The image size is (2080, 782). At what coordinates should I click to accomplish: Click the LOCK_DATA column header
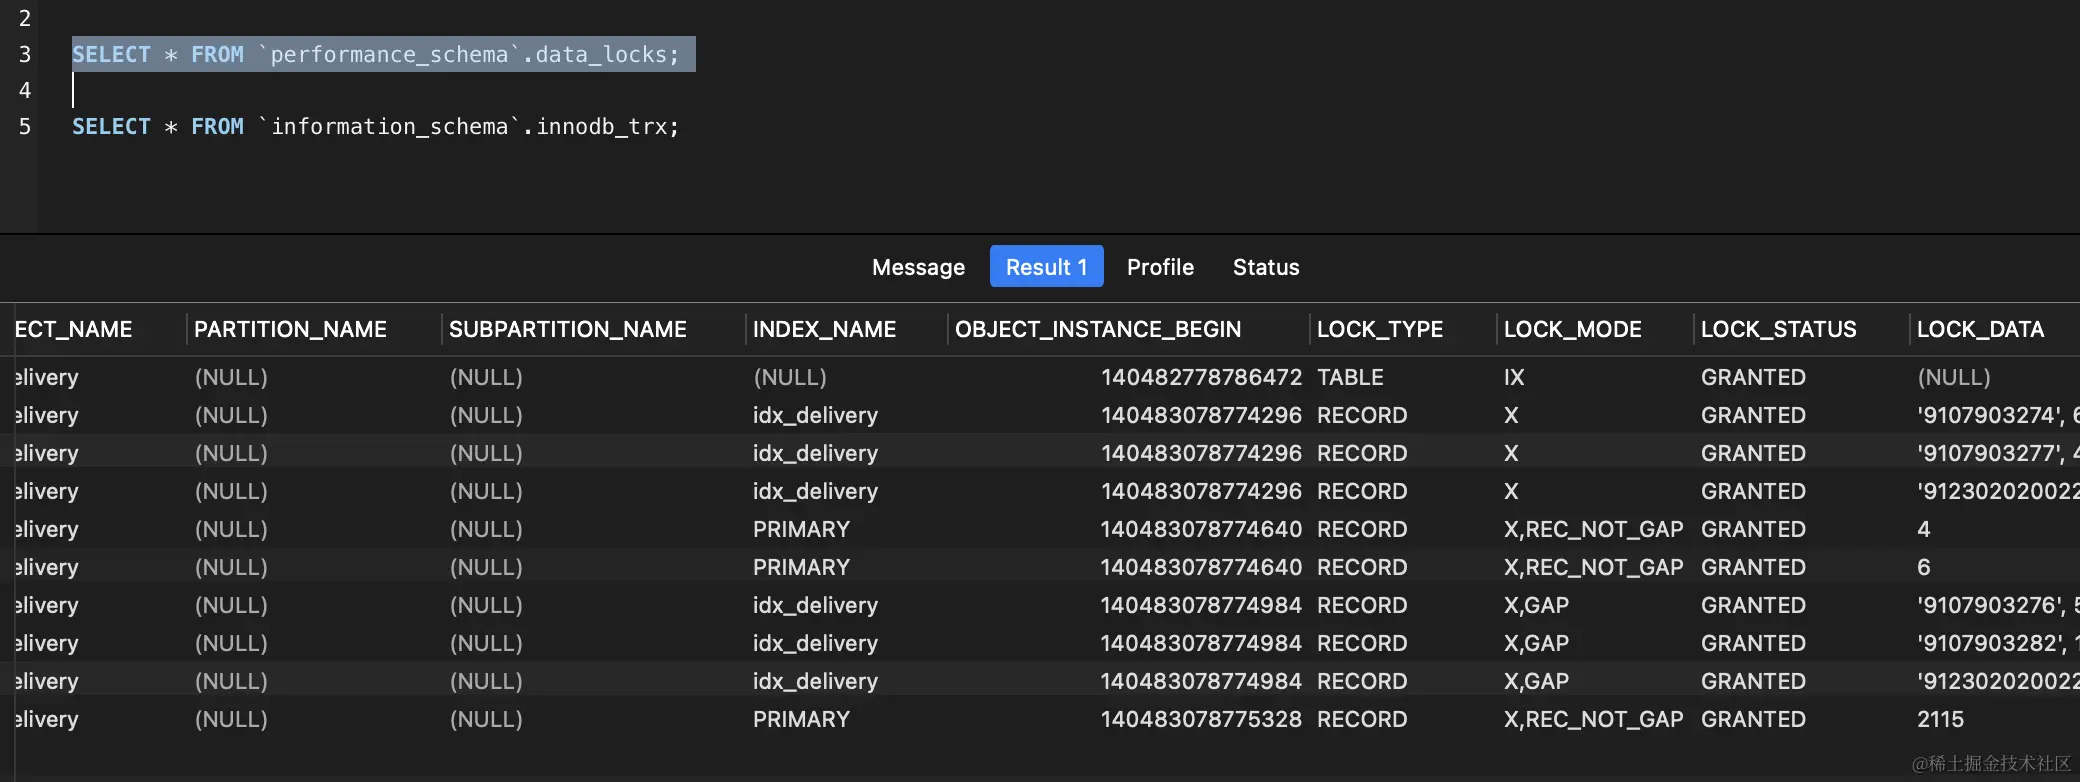(x=1979, y=329)
